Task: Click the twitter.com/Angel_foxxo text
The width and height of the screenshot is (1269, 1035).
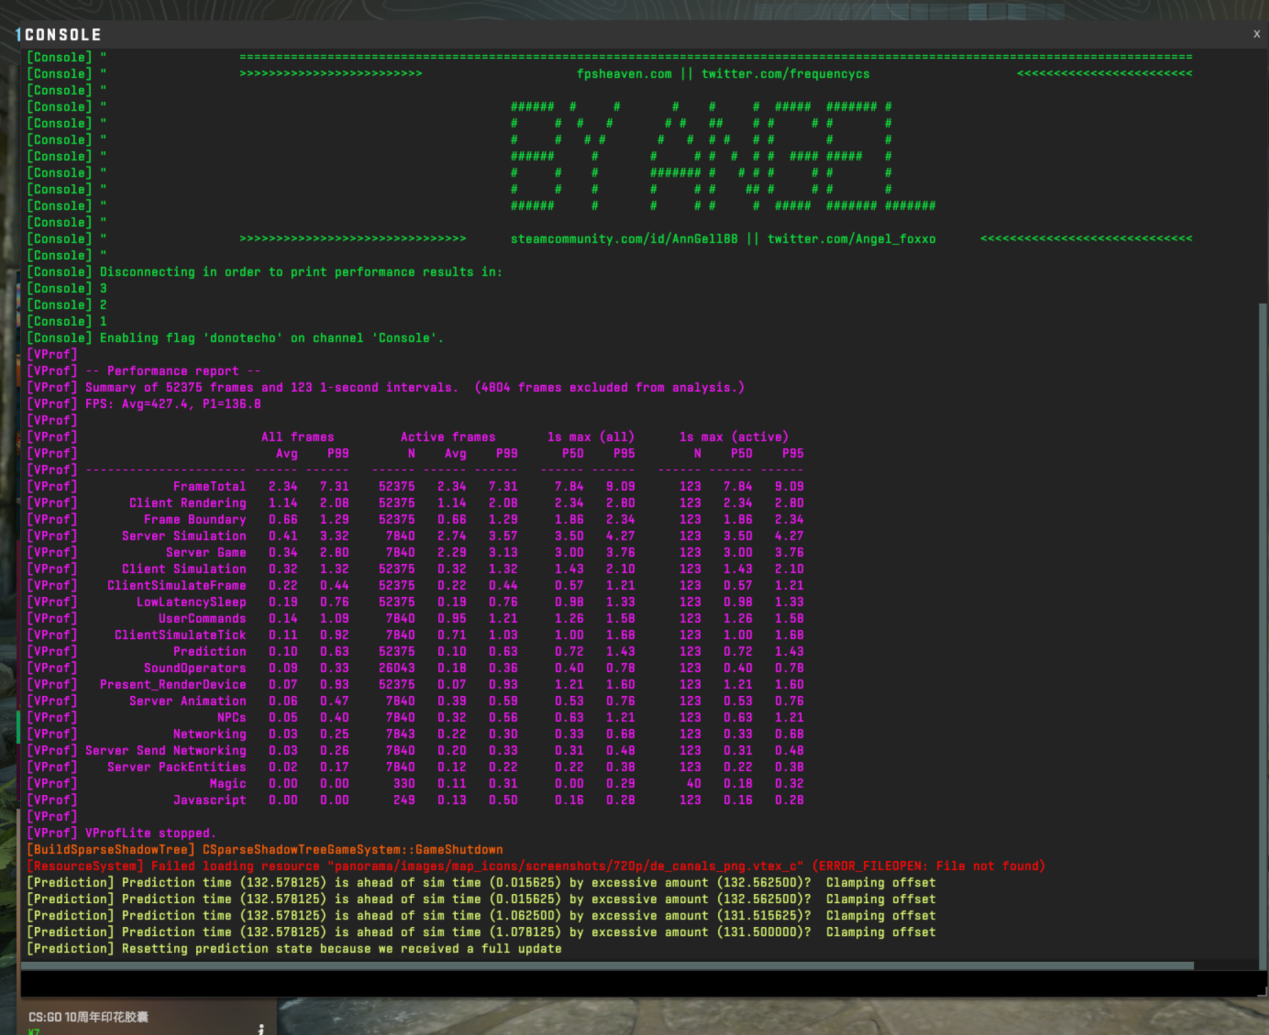Action: tap(851, 239)
